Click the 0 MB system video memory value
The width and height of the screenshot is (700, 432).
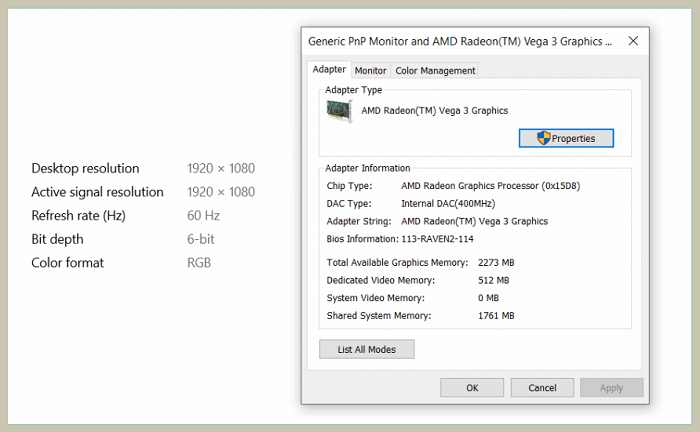488,298
